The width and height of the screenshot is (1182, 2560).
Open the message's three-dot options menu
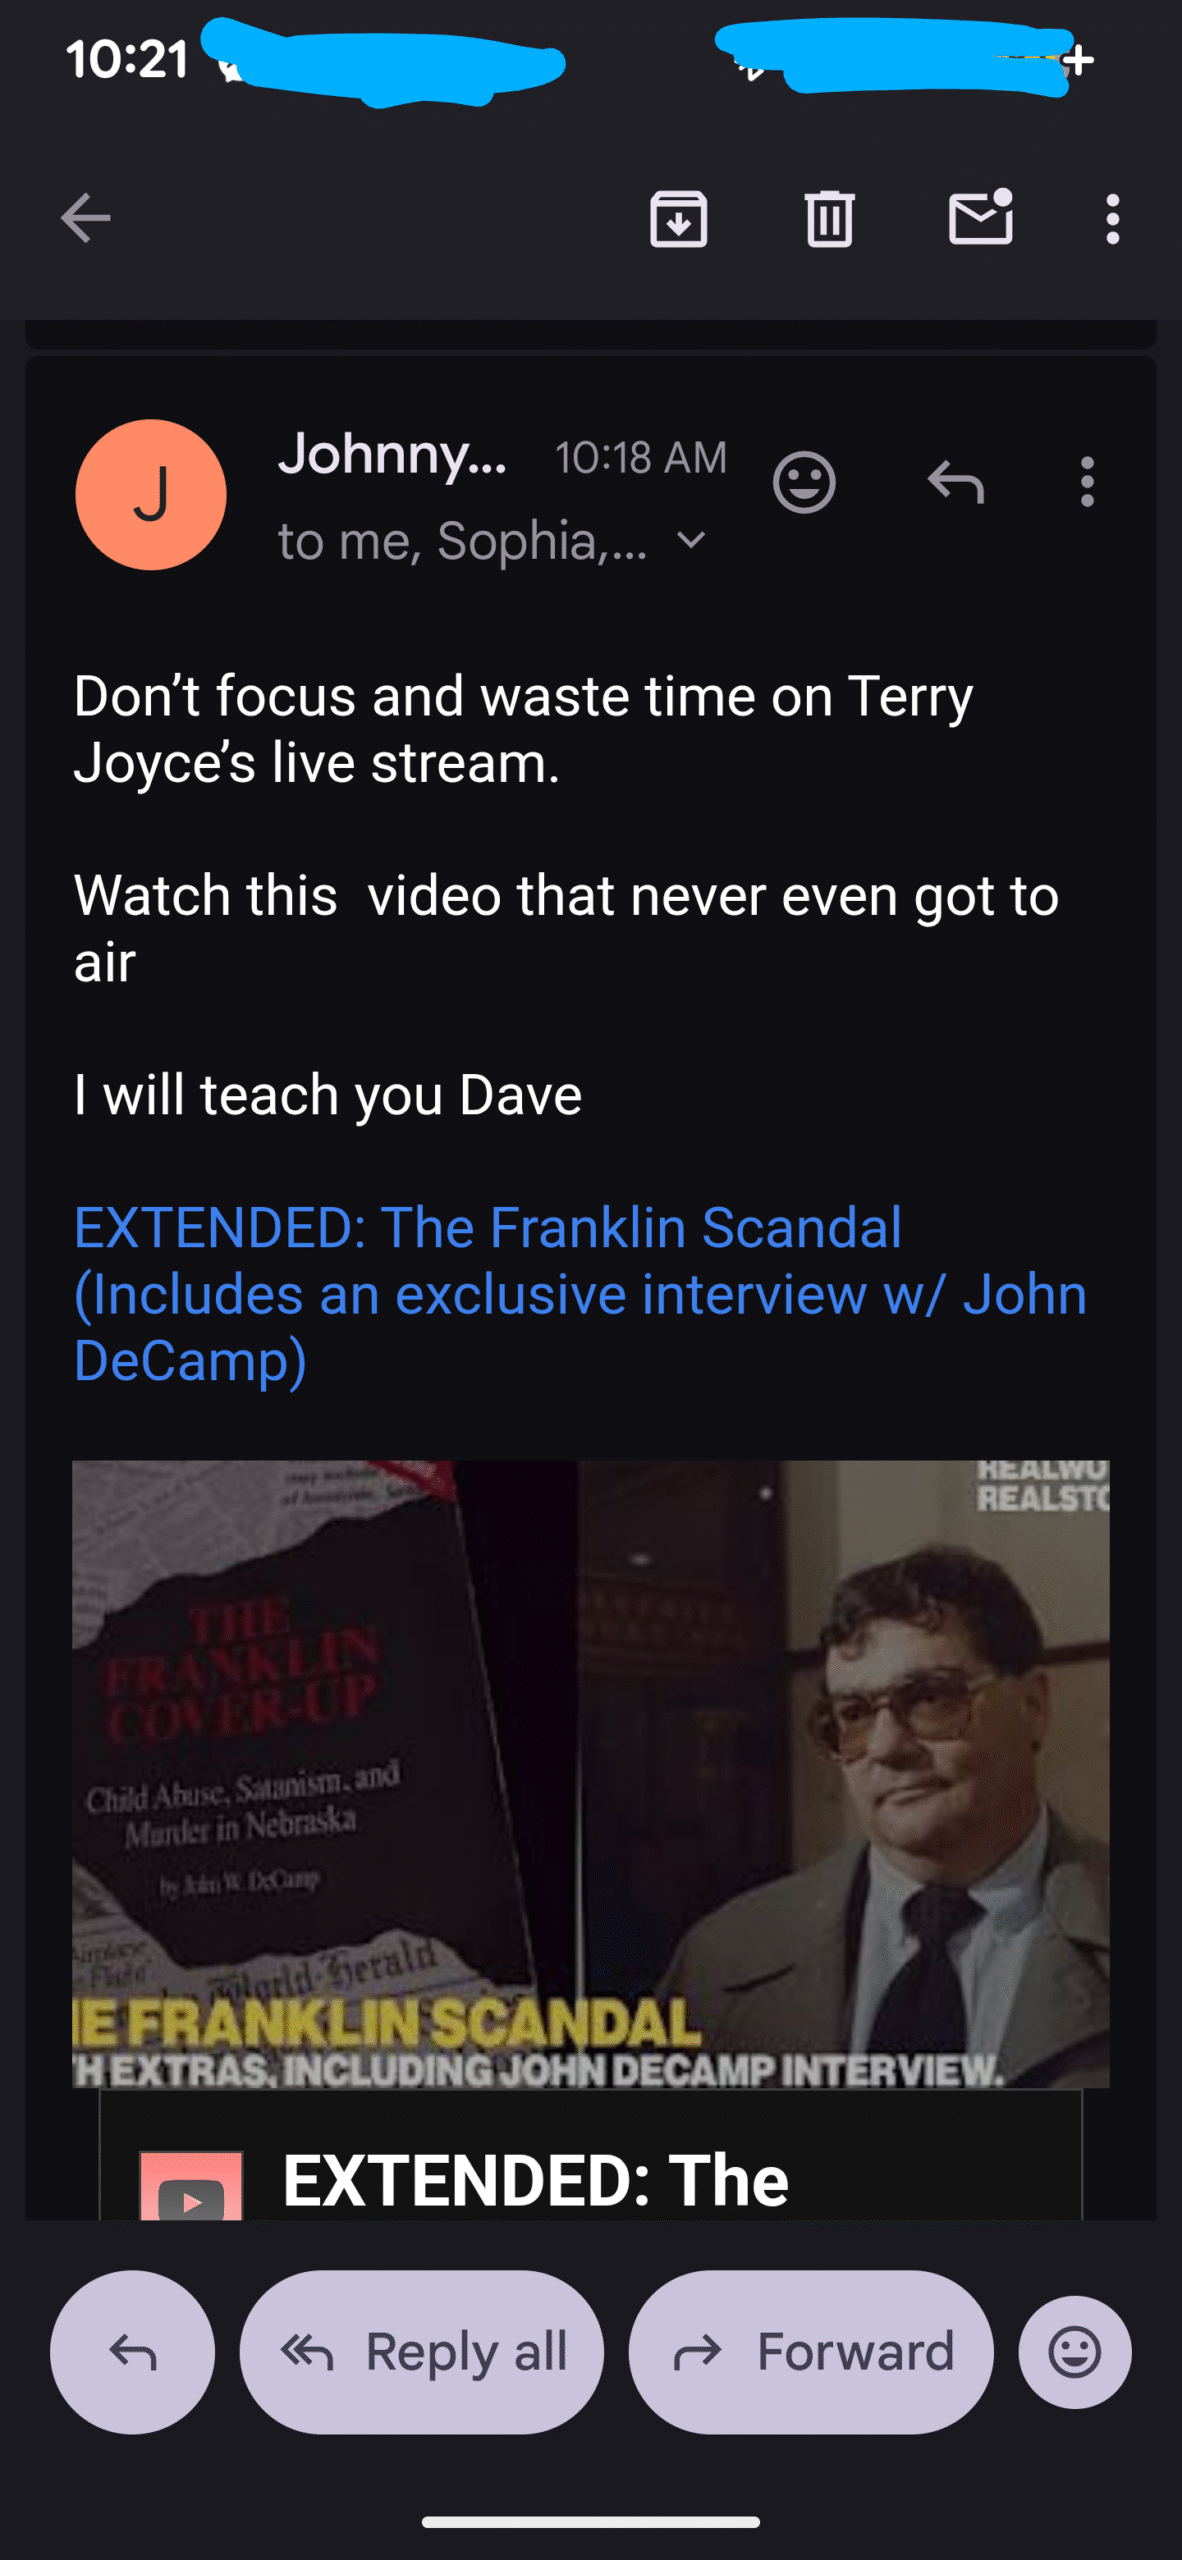[1087, 483]
